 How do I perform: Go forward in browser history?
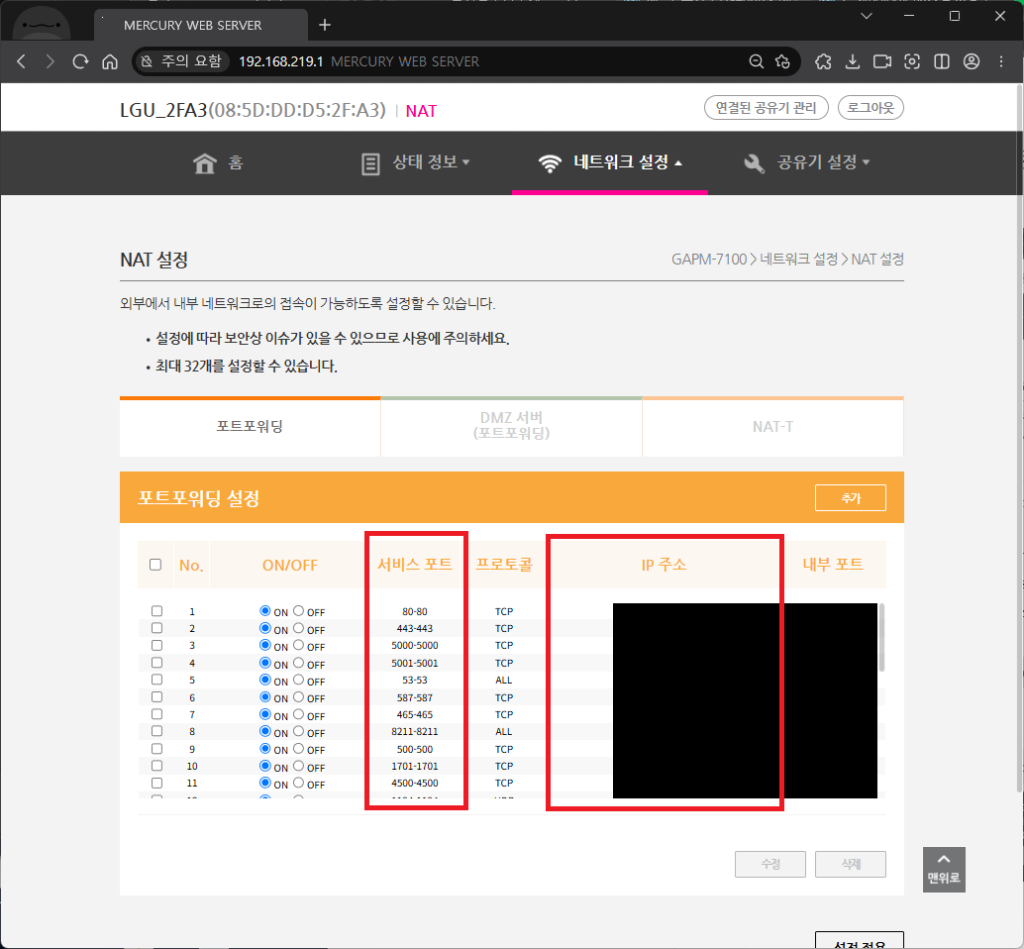point(50,61)
